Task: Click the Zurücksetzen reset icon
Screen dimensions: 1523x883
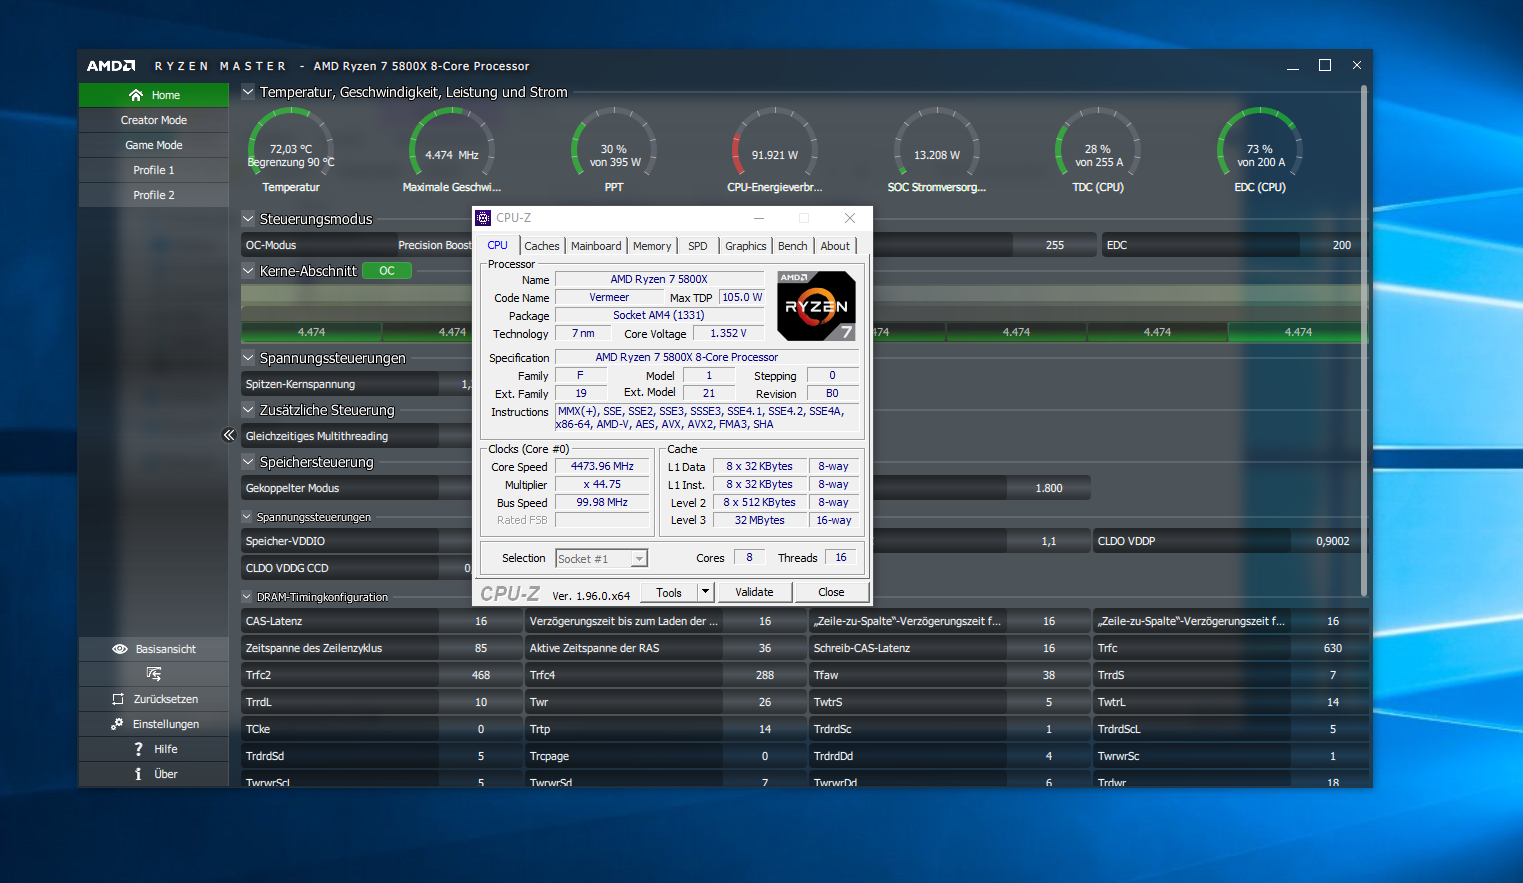Action: point(118,699)
